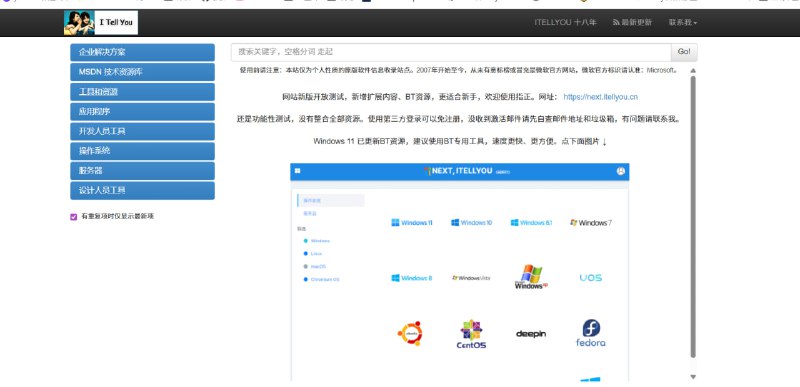Expand the 联系我 dropdown menu
Viewport: 800px width, 387px height.
(x=683, y=22)
